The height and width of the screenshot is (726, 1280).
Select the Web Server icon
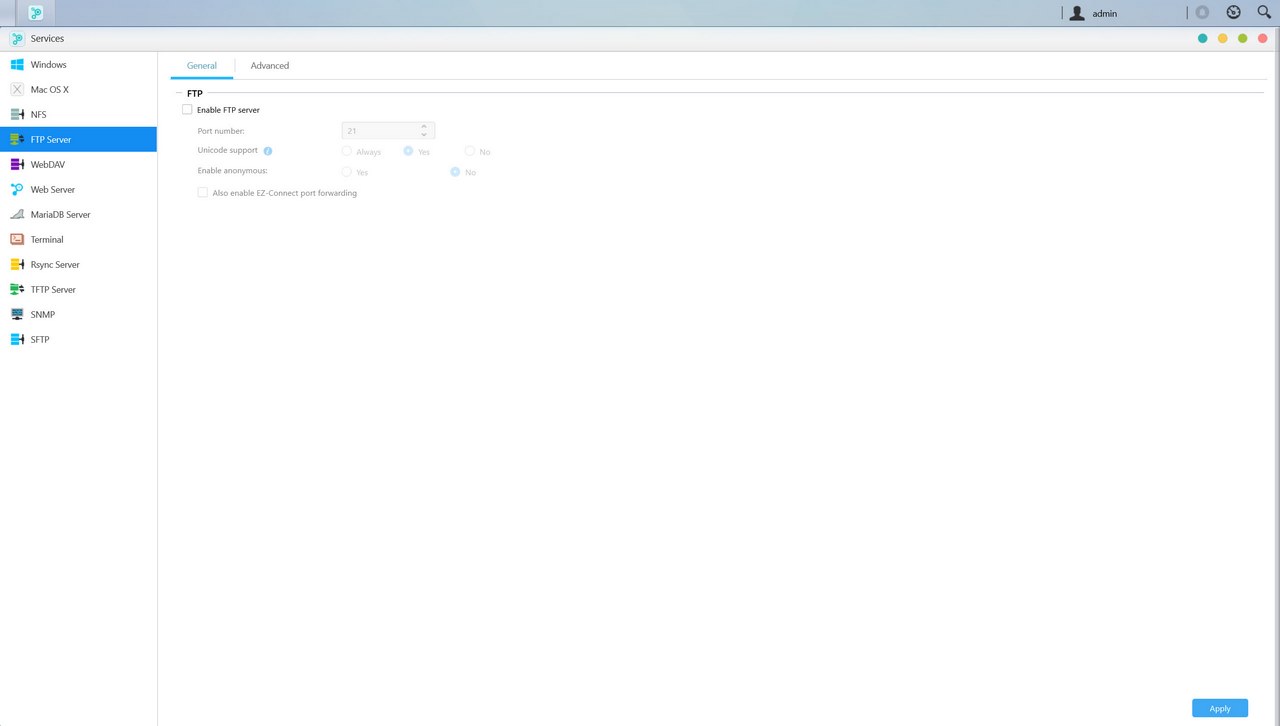(17, 189)
